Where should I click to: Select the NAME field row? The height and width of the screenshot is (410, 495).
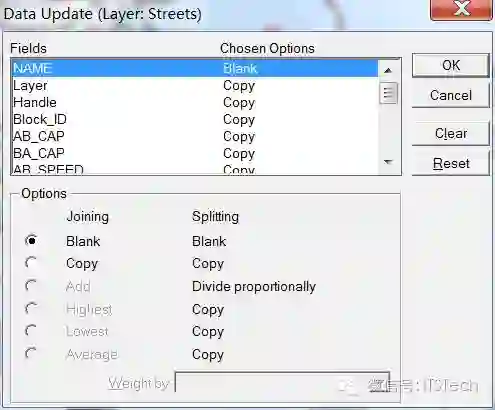(195, 68)
